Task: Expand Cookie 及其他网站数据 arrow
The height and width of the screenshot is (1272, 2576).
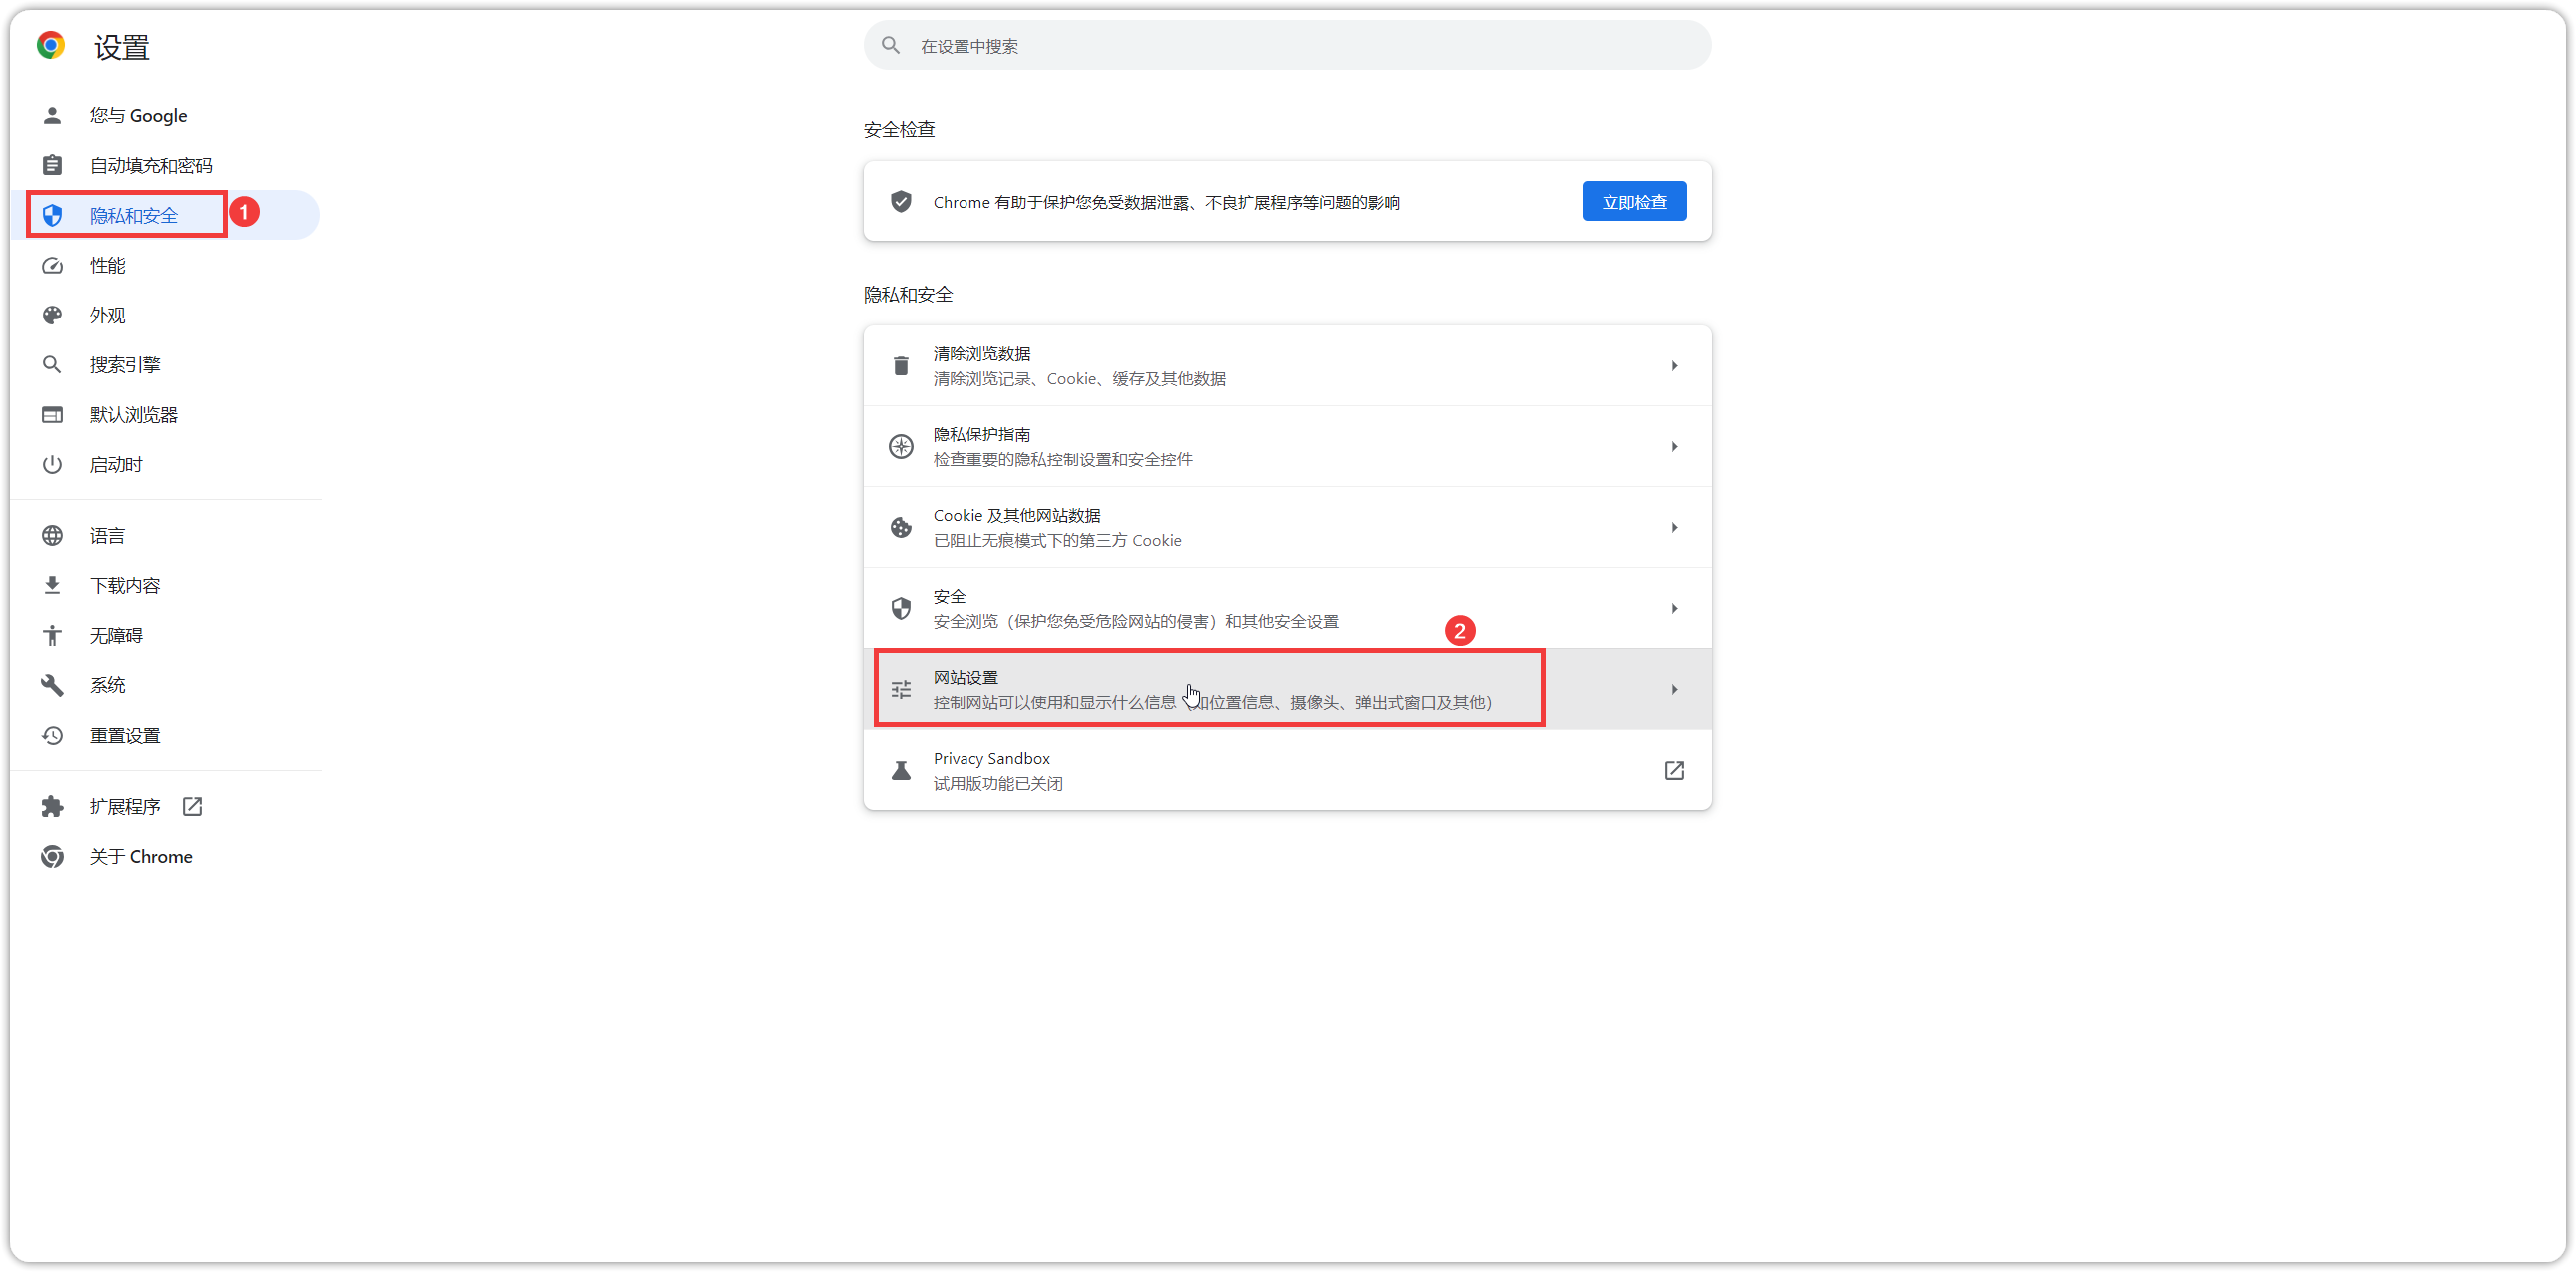Action: [1674, 528]
